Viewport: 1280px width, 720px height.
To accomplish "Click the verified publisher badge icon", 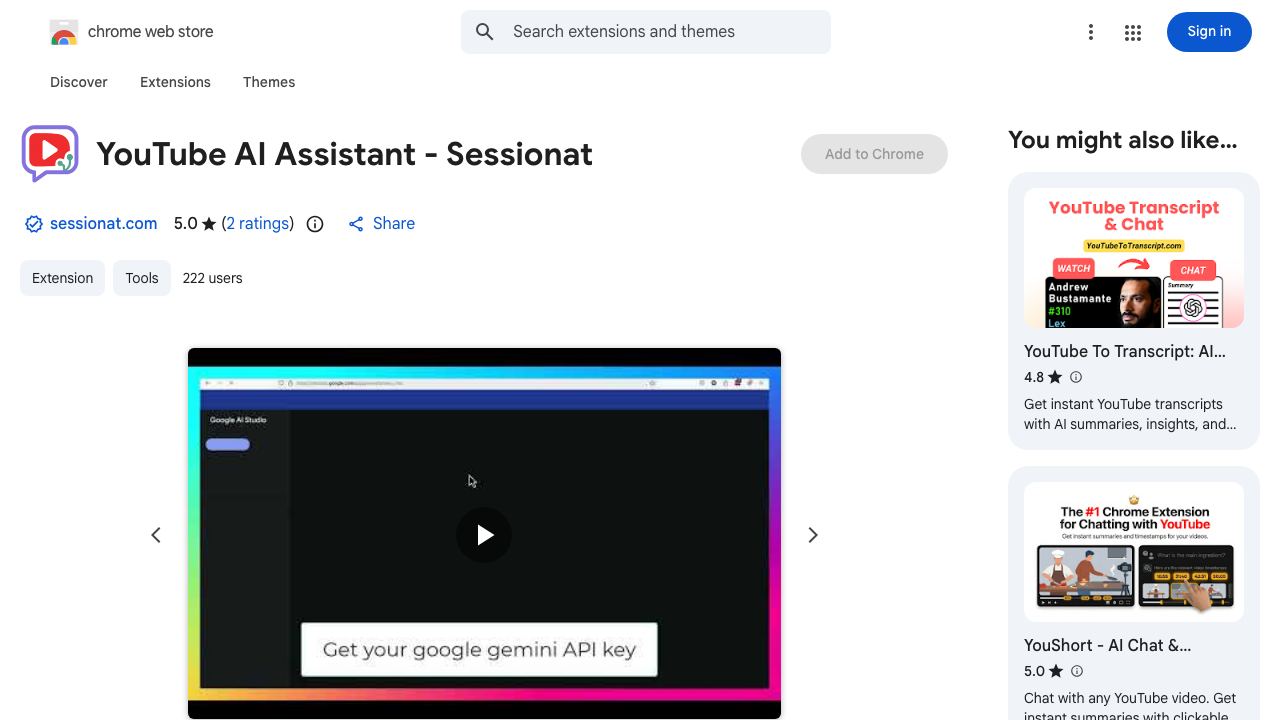I will (x=34, y=224).
